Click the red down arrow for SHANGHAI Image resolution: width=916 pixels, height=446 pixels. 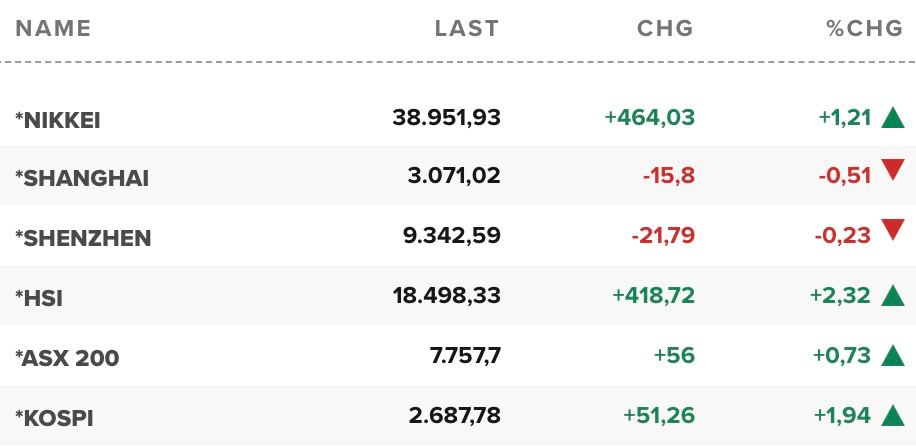click(x=893, y=170)
